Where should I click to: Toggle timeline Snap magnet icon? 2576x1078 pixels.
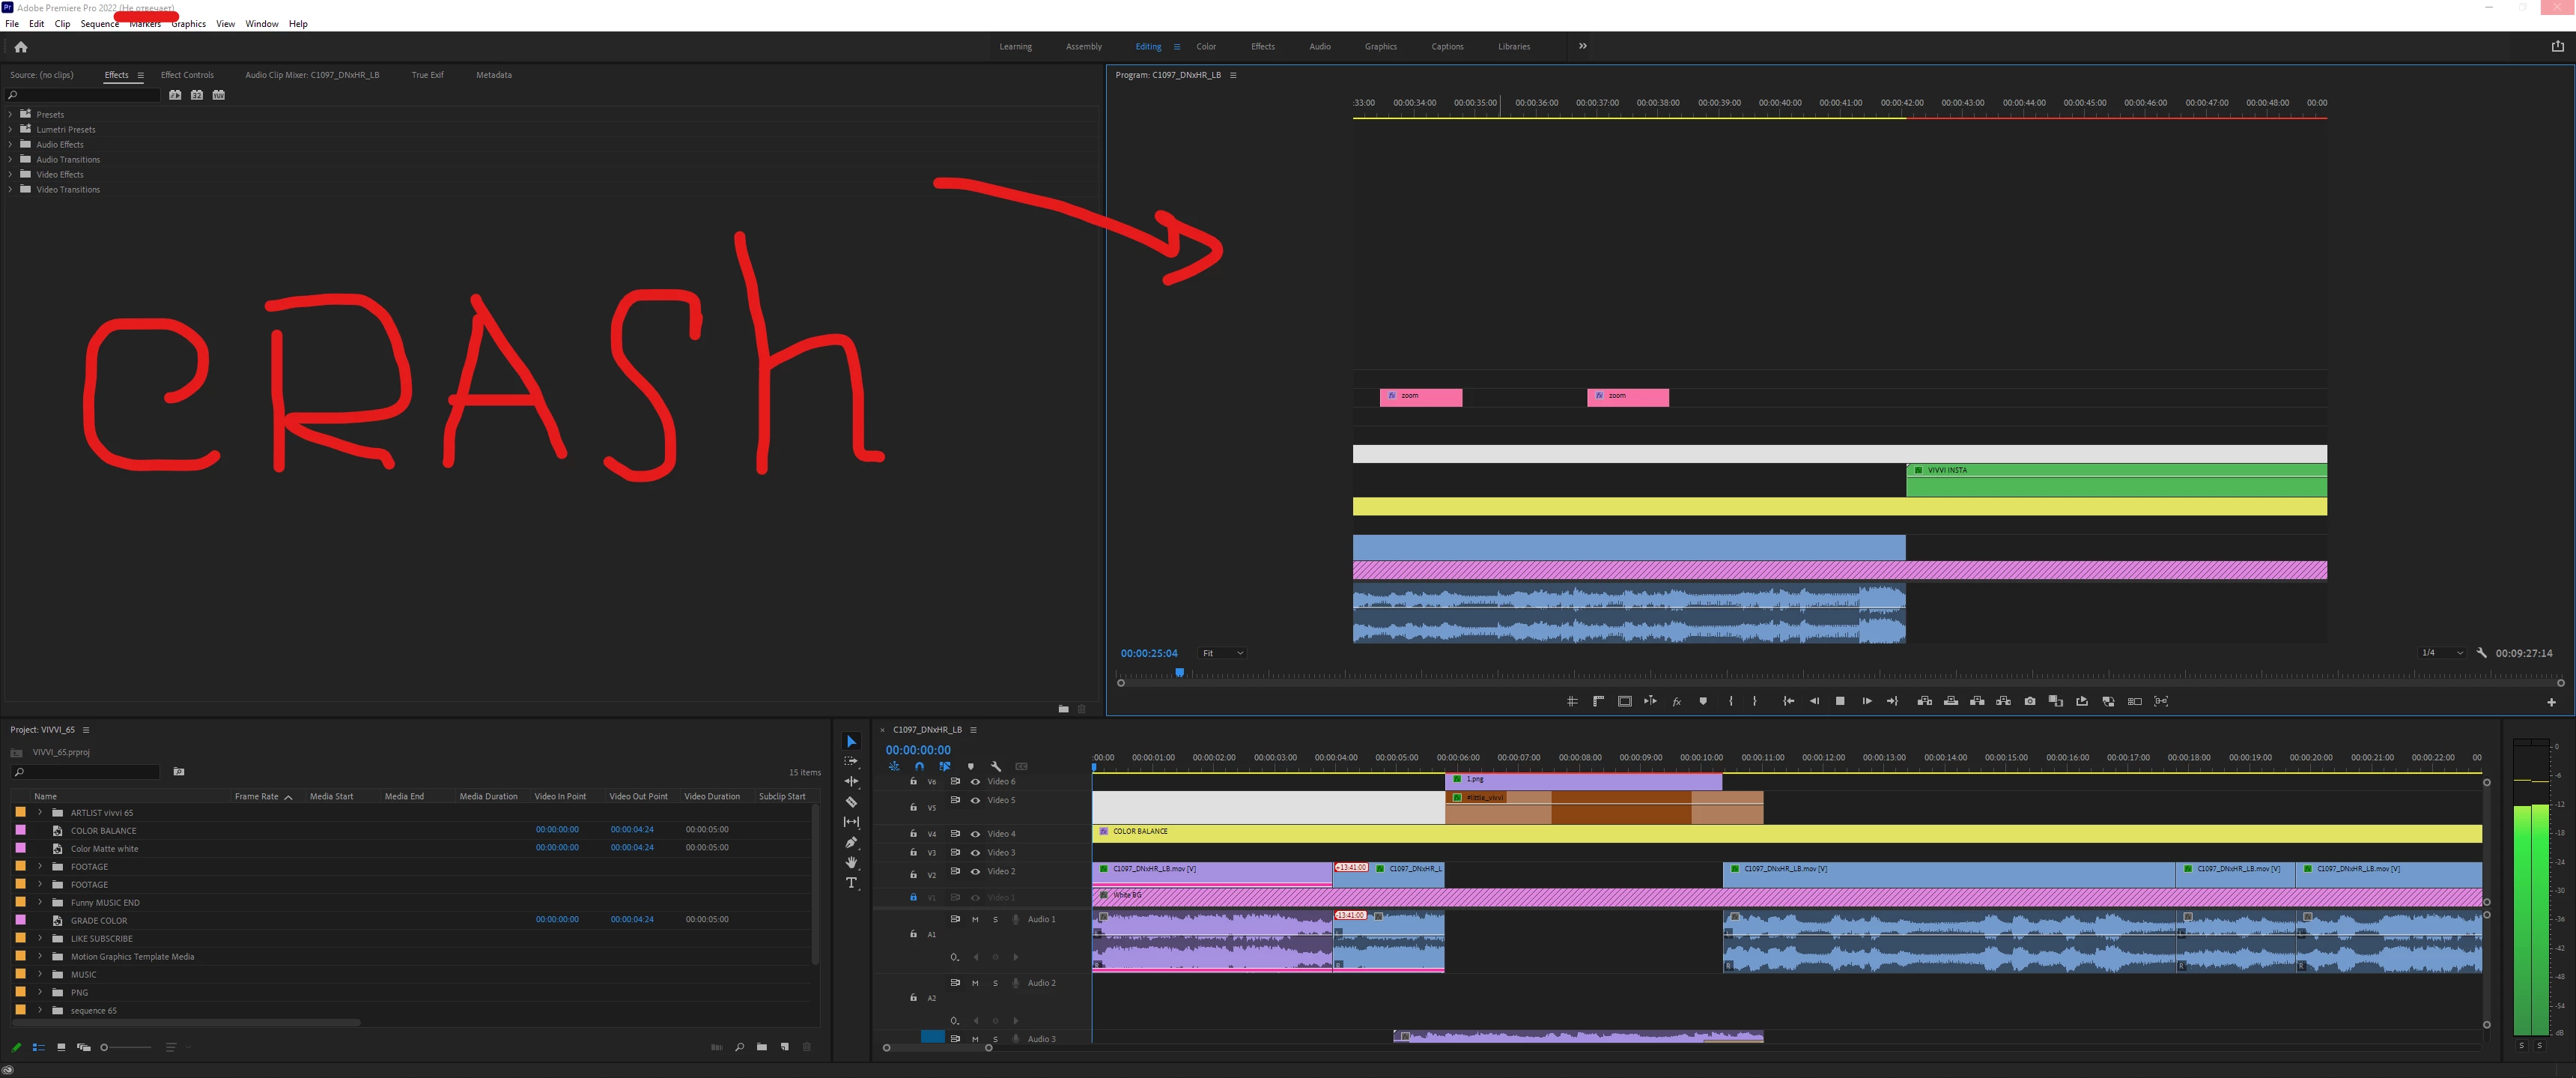tap(919, 767)
